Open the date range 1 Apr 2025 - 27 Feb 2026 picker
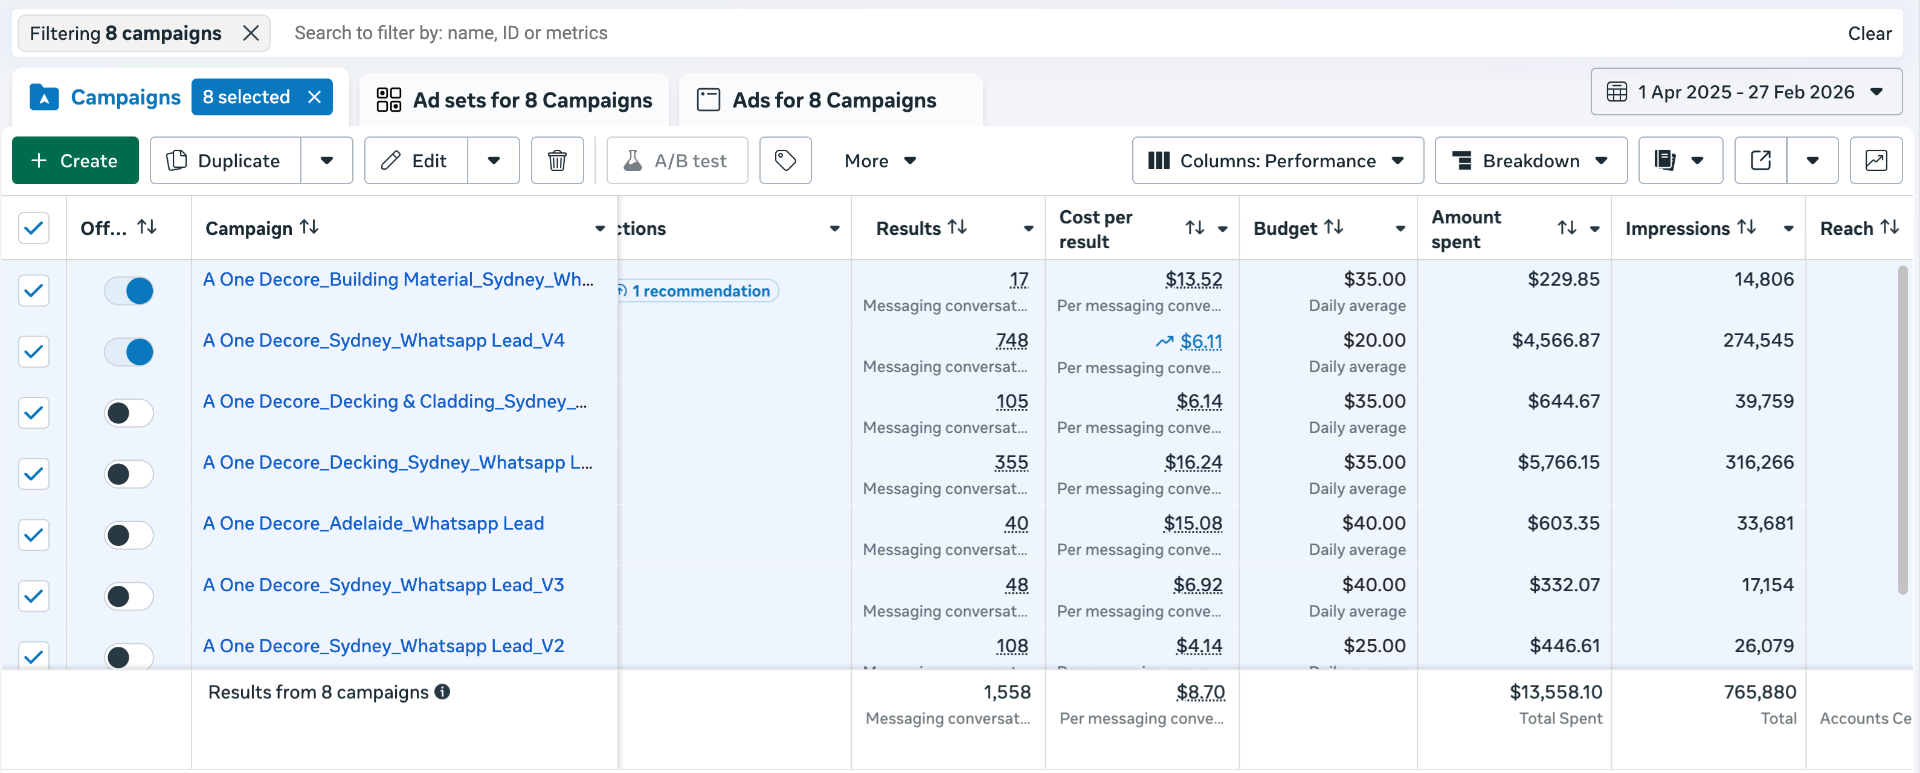 pos(1747,92)
